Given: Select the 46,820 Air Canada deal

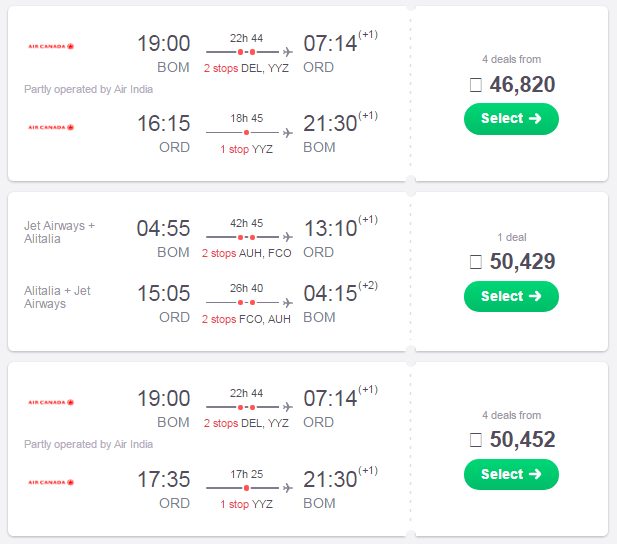Looking at the screenshot, I should tap(511, 119).
